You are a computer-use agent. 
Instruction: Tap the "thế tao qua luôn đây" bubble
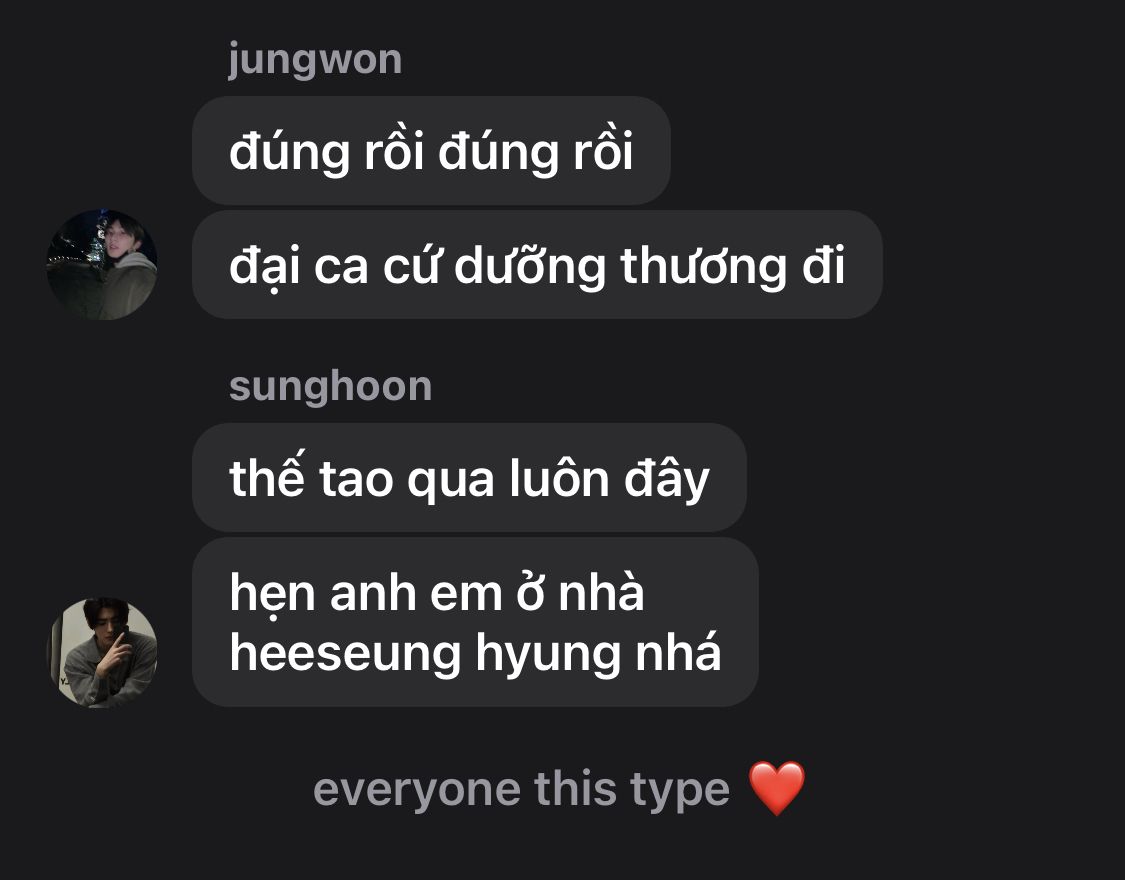pyautogui.click(x=469, y=477)
